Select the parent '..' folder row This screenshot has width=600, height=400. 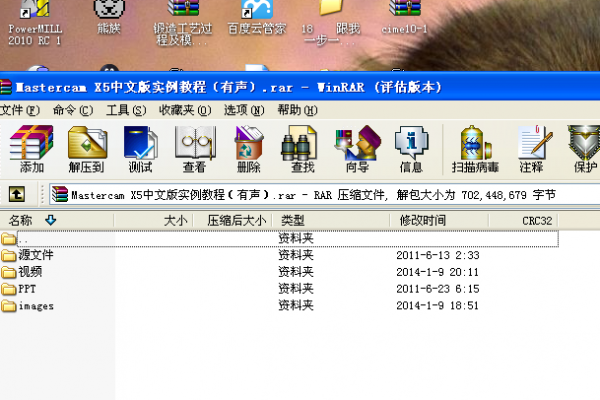coord(279,238)
